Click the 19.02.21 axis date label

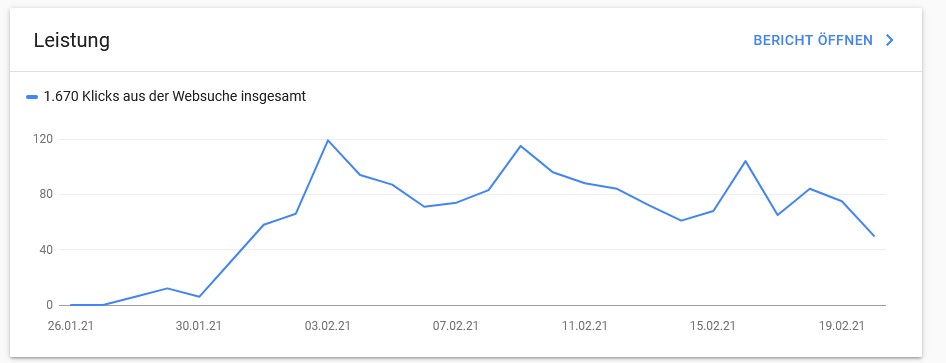(x=841, y=326)
